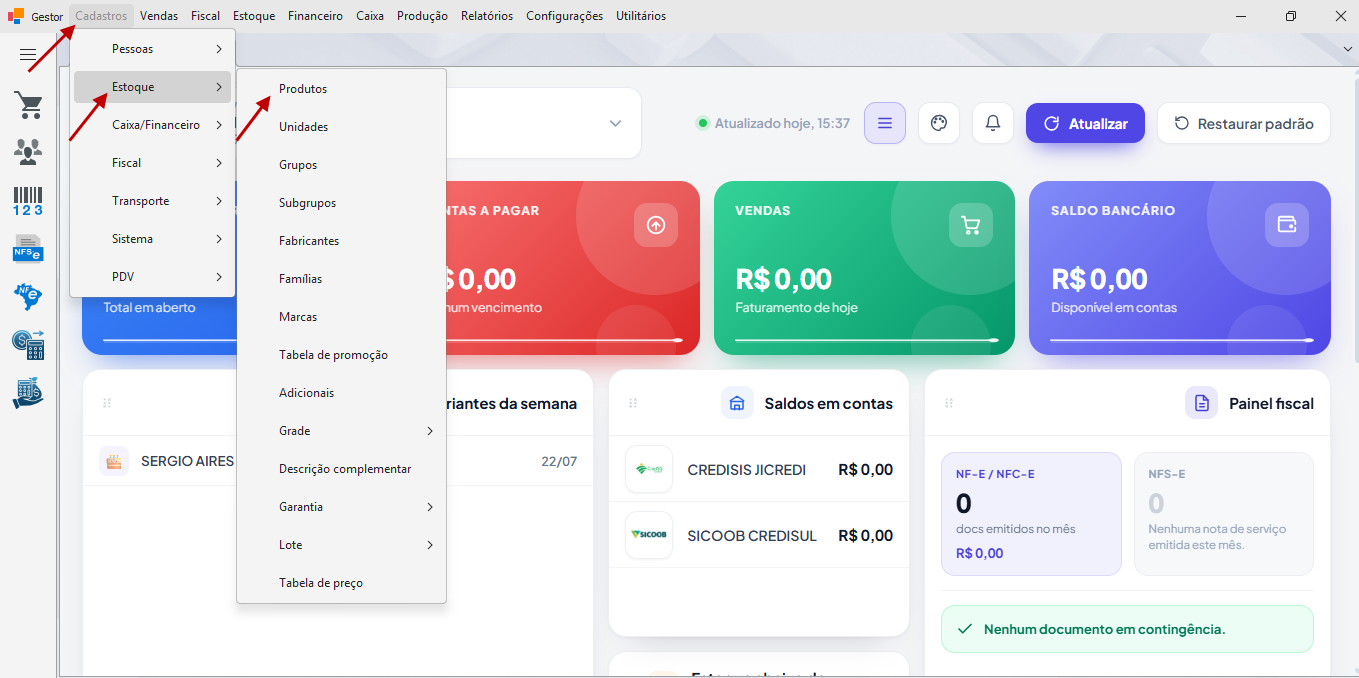Click drag handle of Painel fiscal panel
Image resolution: width=1359 pixels, height=678 pixels.
(949, 403)
